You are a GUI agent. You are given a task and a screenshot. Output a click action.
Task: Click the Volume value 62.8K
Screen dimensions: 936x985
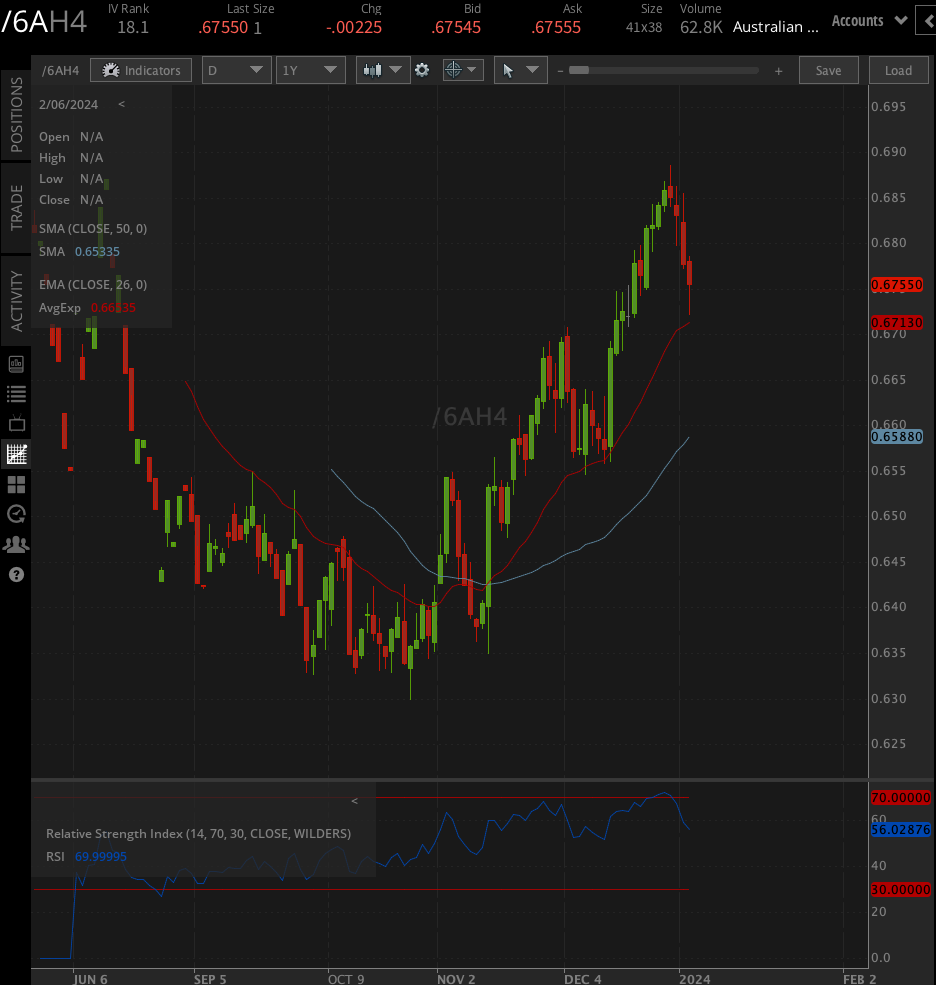pos(701,28)
